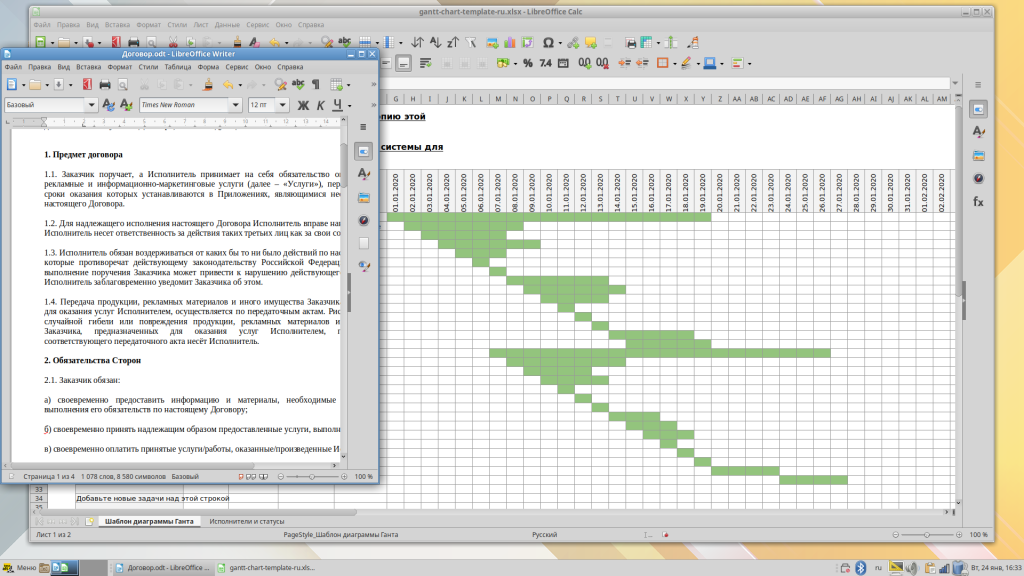
Task: Open the font size 12 пт dropdown
Action: [281, 105]
